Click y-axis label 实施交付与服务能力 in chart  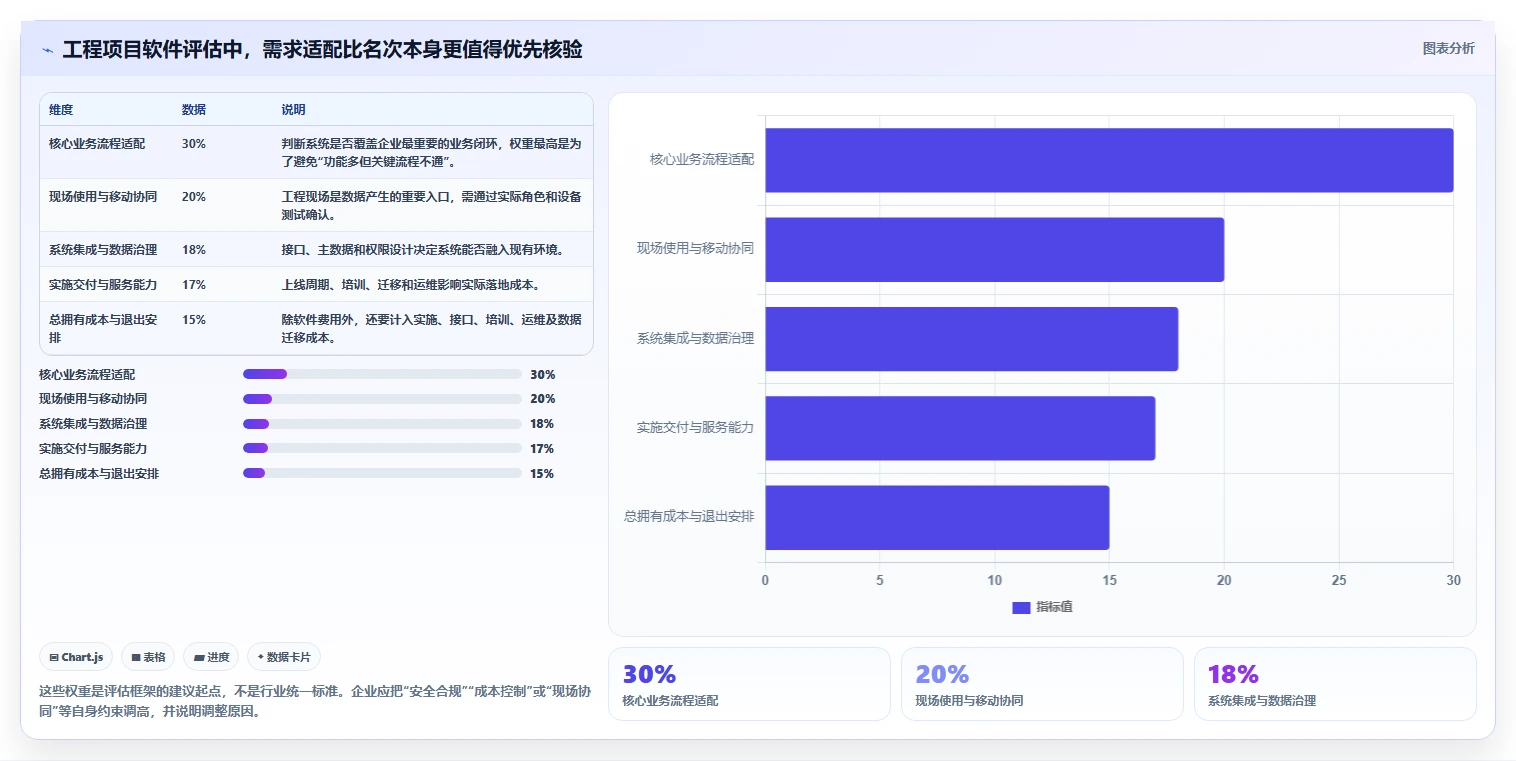[696, 427]
